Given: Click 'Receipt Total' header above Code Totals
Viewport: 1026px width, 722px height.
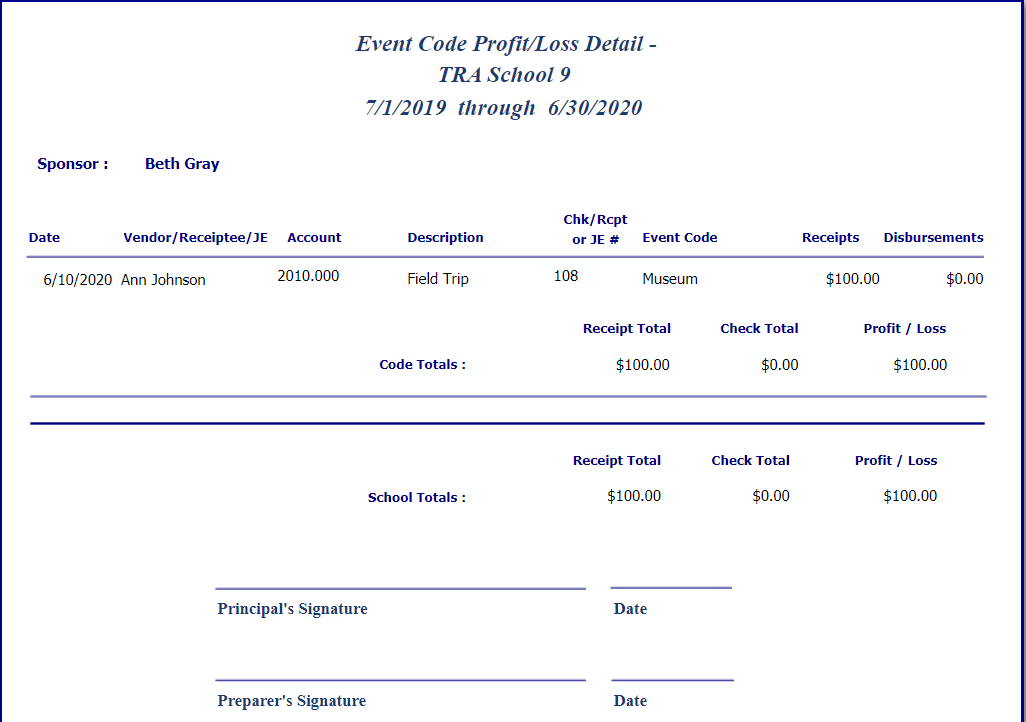Looking at the screenshot, I should tap(627, 329).
